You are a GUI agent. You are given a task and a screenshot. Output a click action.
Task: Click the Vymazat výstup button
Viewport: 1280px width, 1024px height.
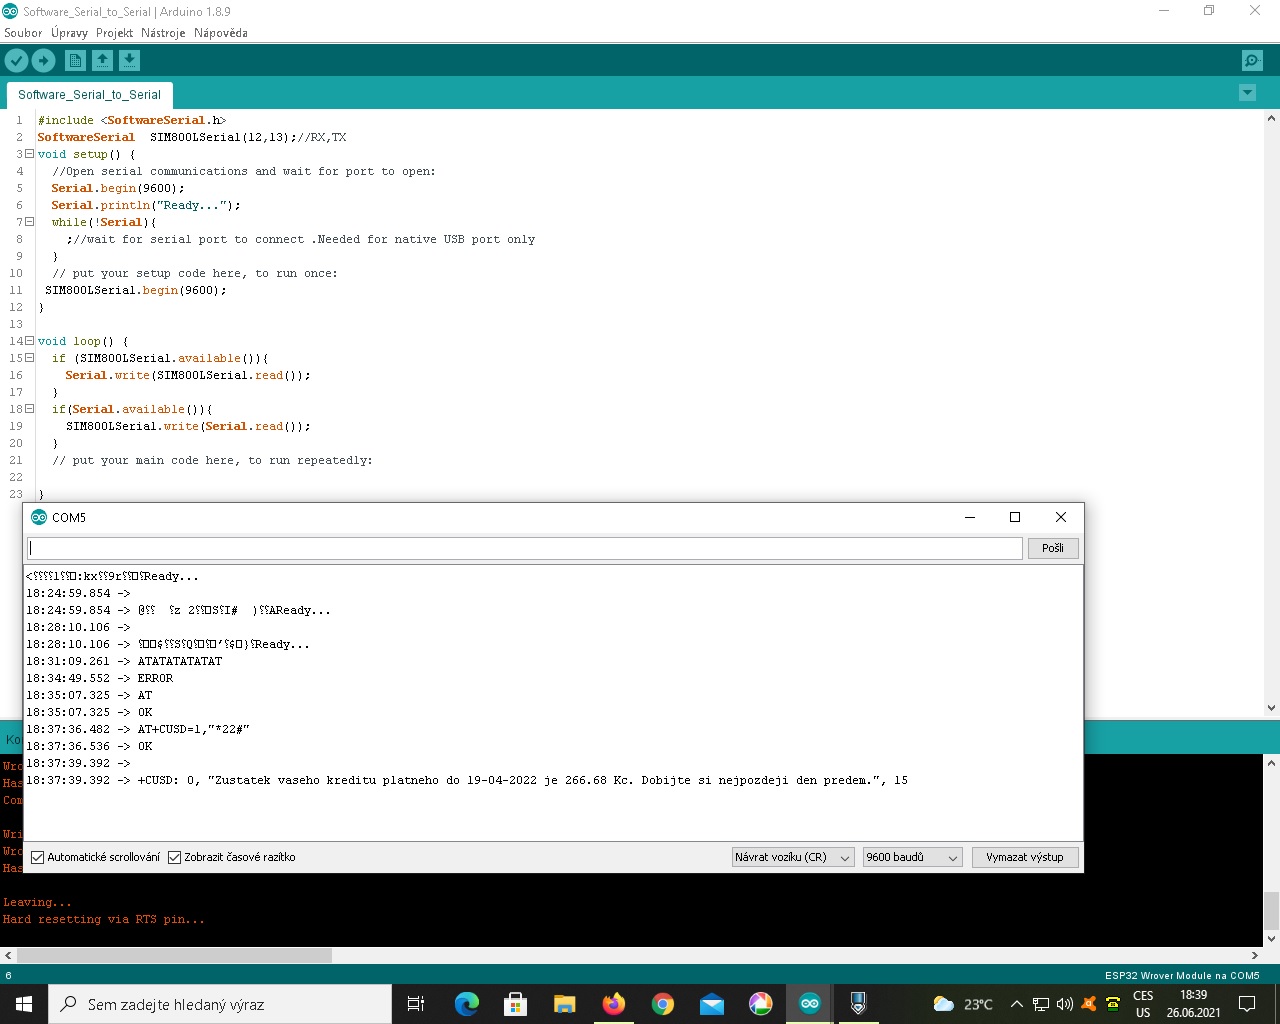click(1025, 857)
